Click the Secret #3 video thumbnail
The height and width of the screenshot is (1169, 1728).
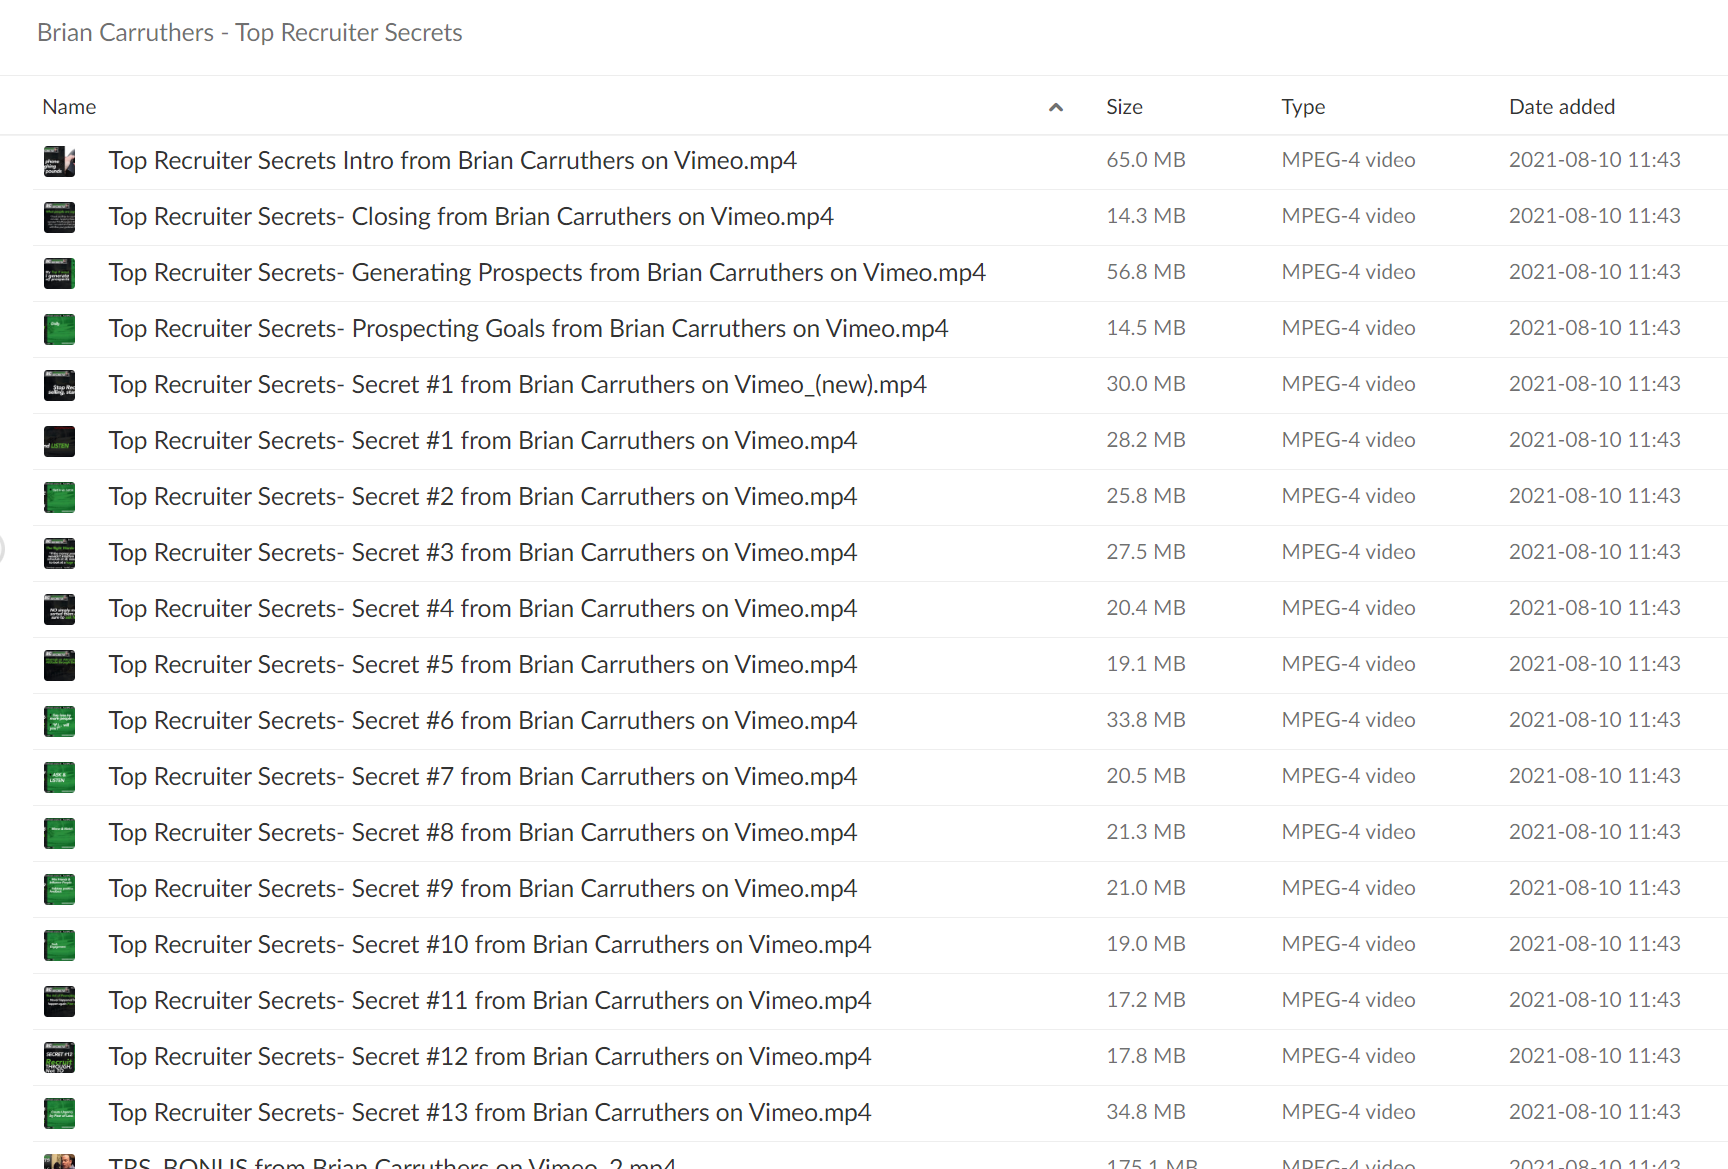click(x=59, y=553)
